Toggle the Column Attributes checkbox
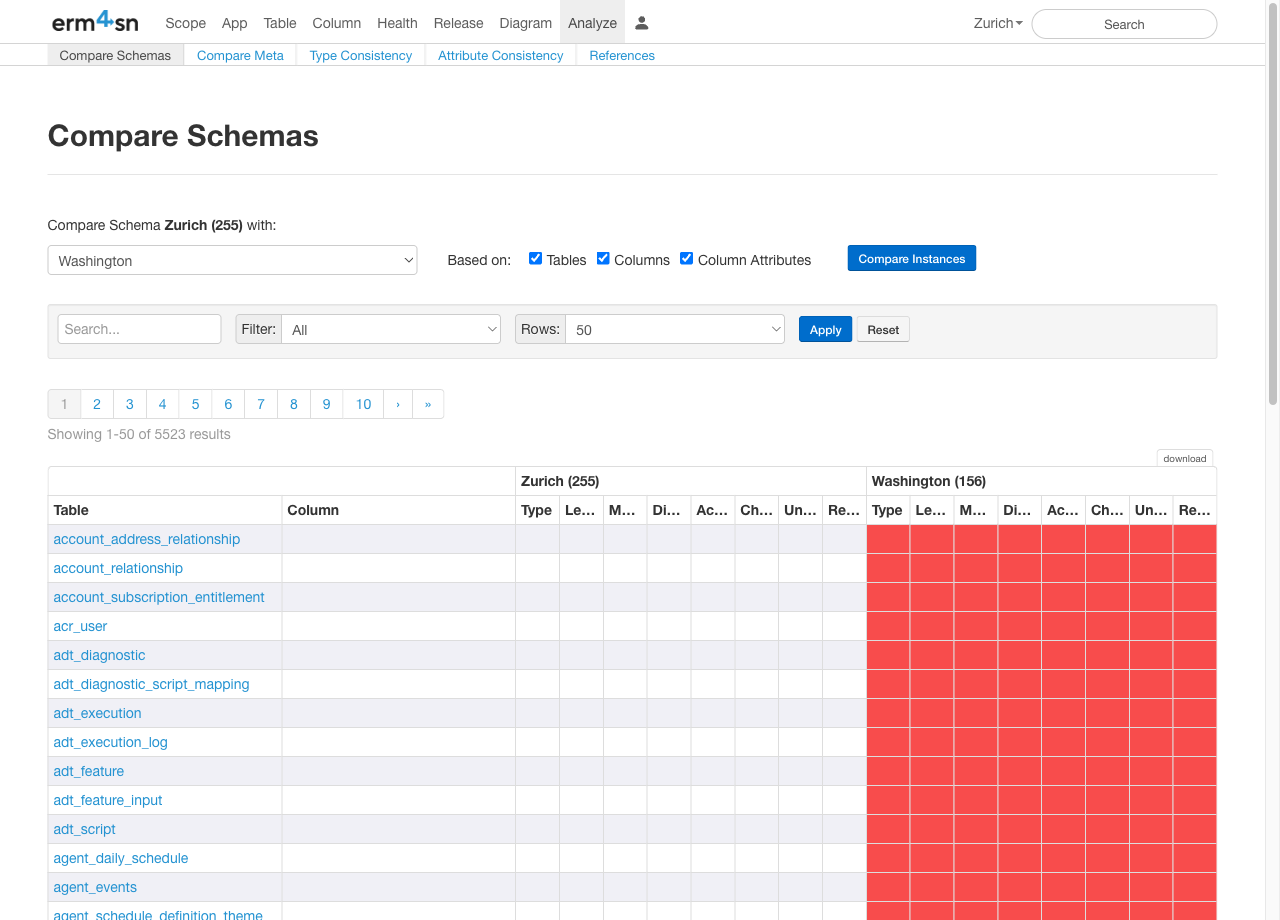 pos(686,257)
